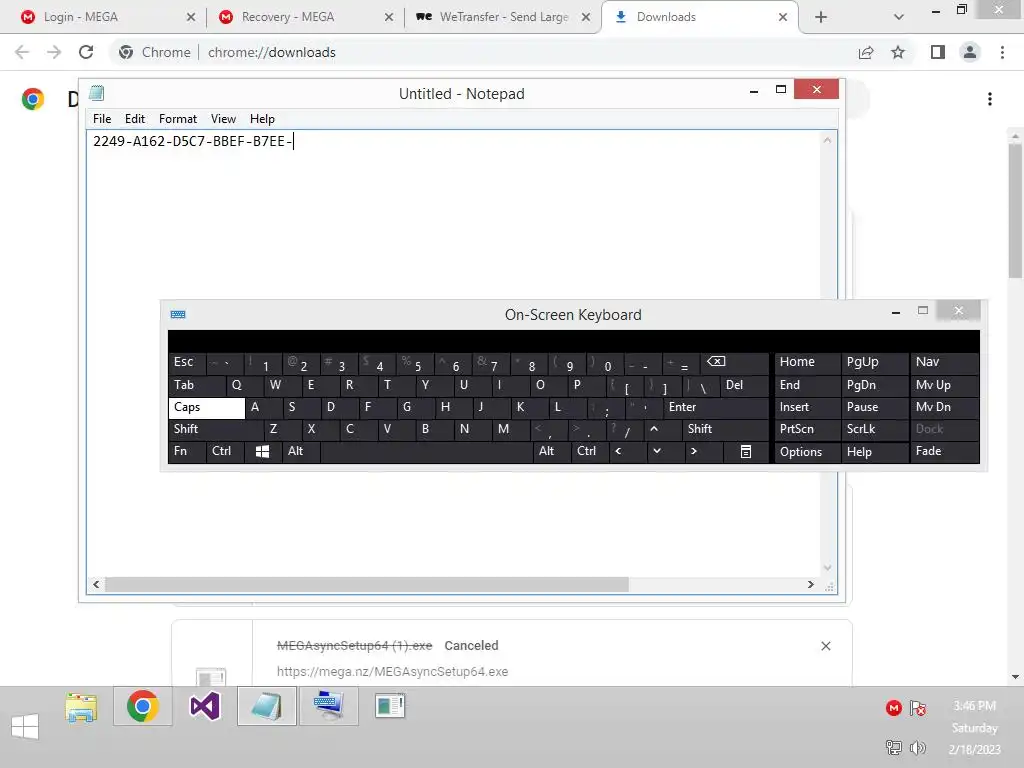Viewport: 1024px width, 768px height.
Task: Bookmark this page with the star icon
Action: click(898, 52)
